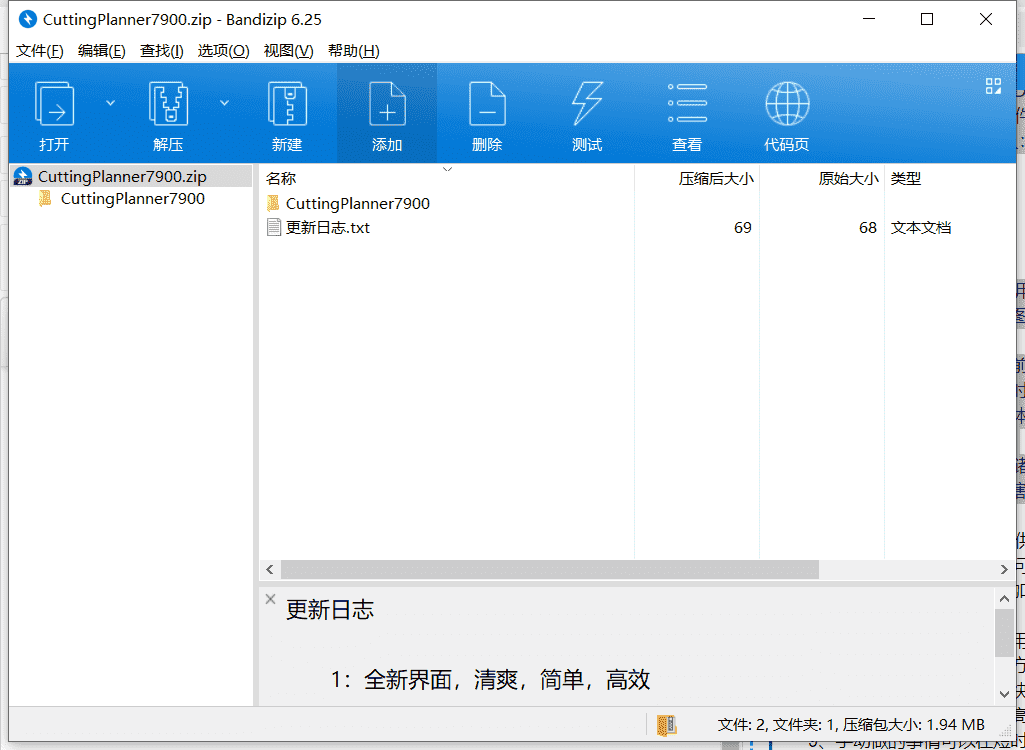Click the preview line 1：全新界面，清爽，简单，高效
The height and width of the screenshot is (750, 1025).
click(490, 680)
